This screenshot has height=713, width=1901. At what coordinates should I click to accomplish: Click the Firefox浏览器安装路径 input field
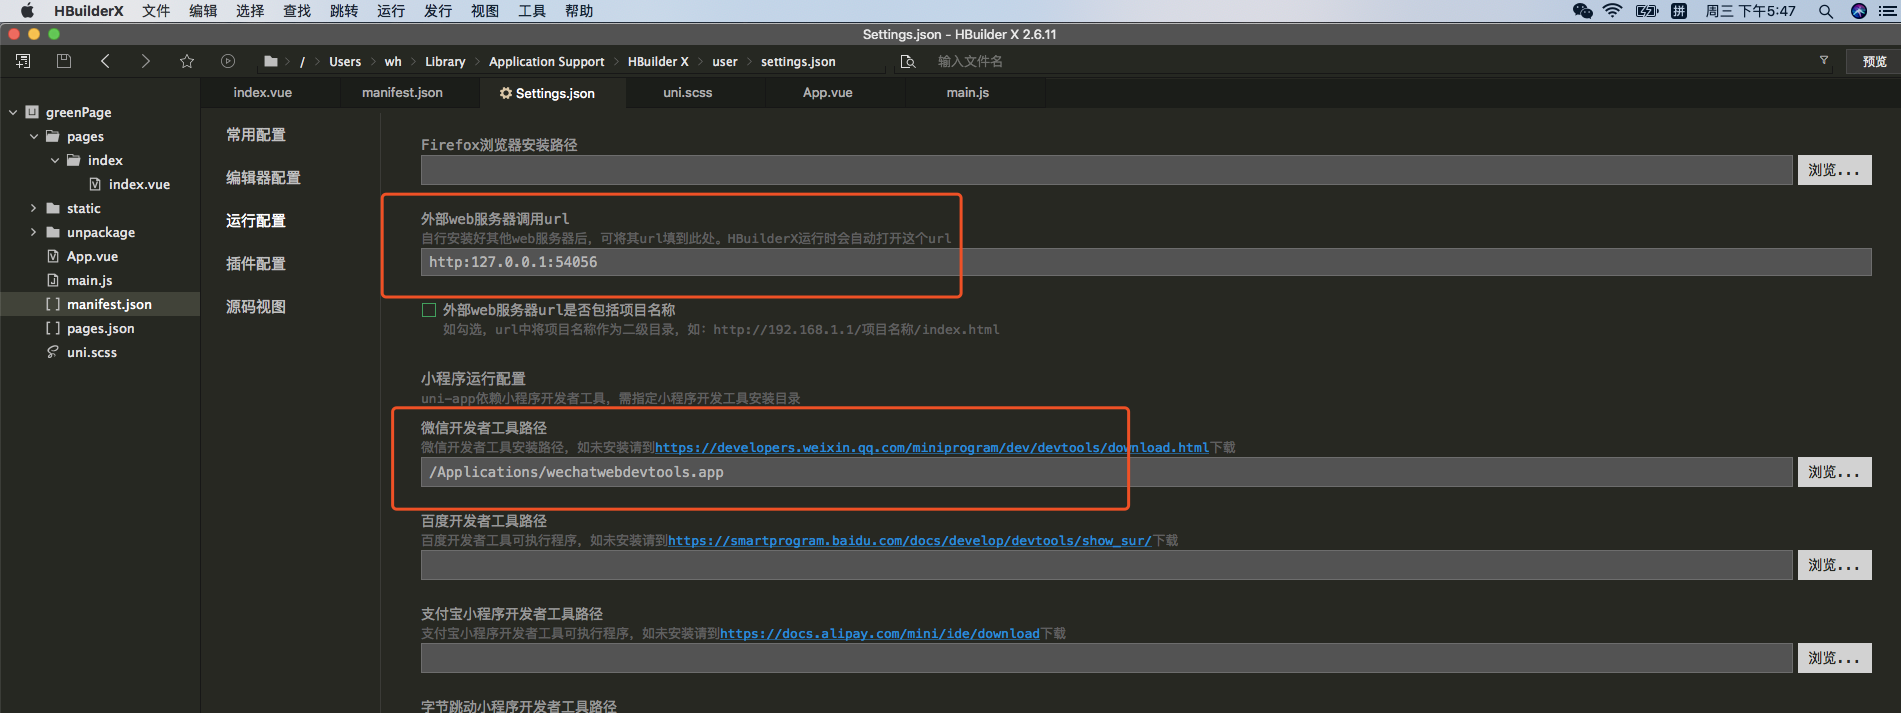point(1106,170)
